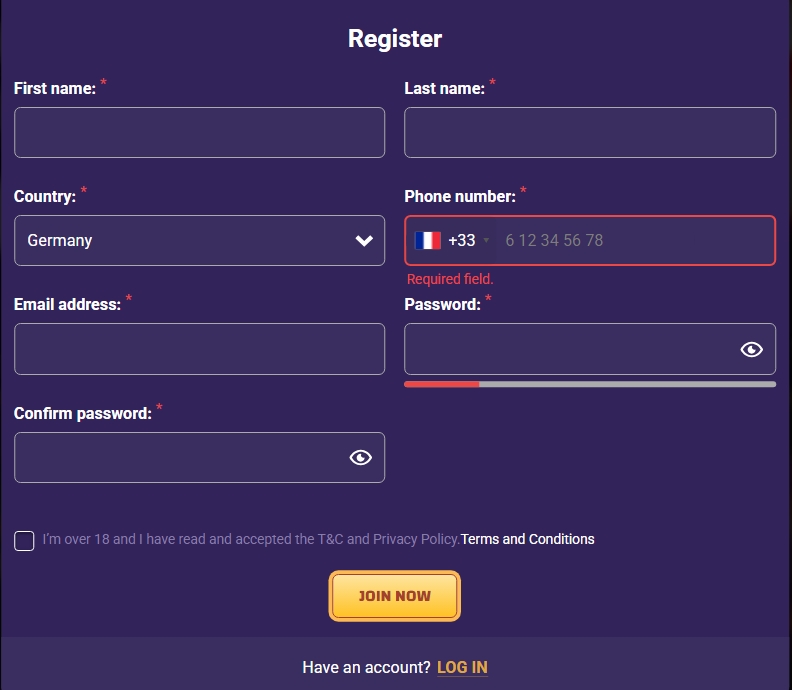Show password with eye icon
This screenshot has height=690, width=792.
coord(751,349)
